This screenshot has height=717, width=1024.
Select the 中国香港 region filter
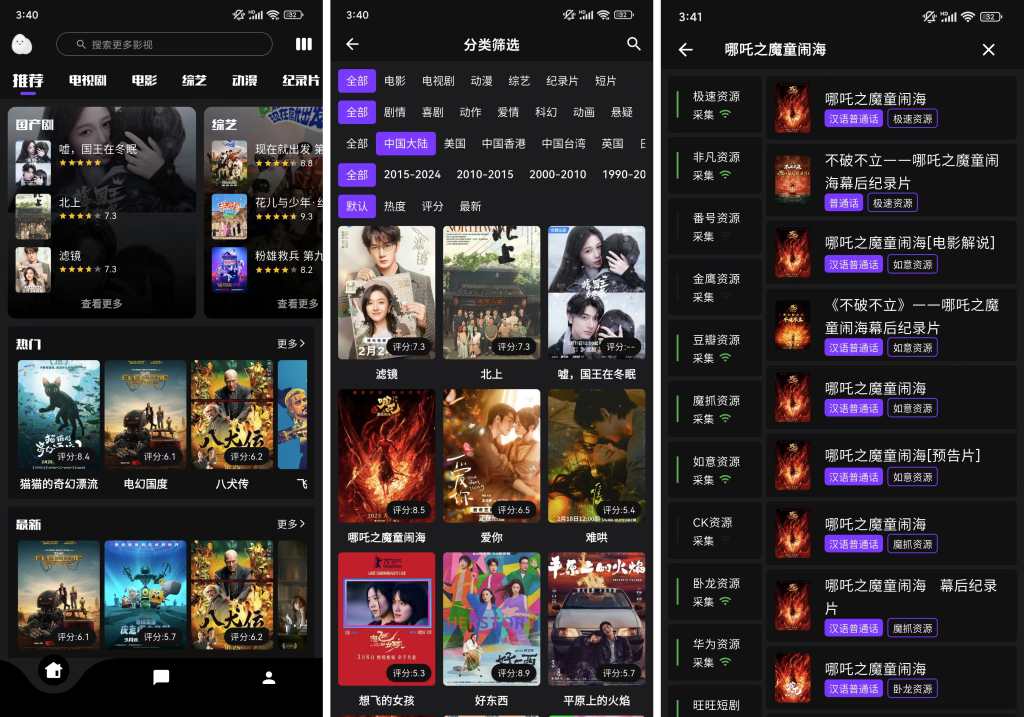pyautogui.click(x=504, y=144)
